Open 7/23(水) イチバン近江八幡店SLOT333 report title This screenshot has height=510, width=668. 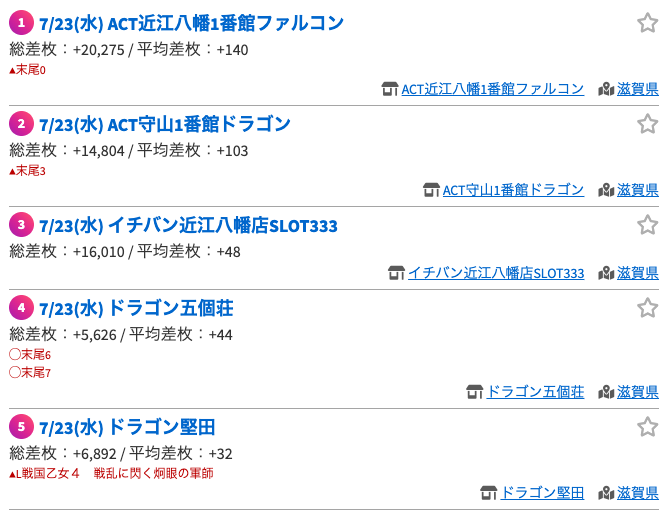pyautogui.click(x=188, y=225)
